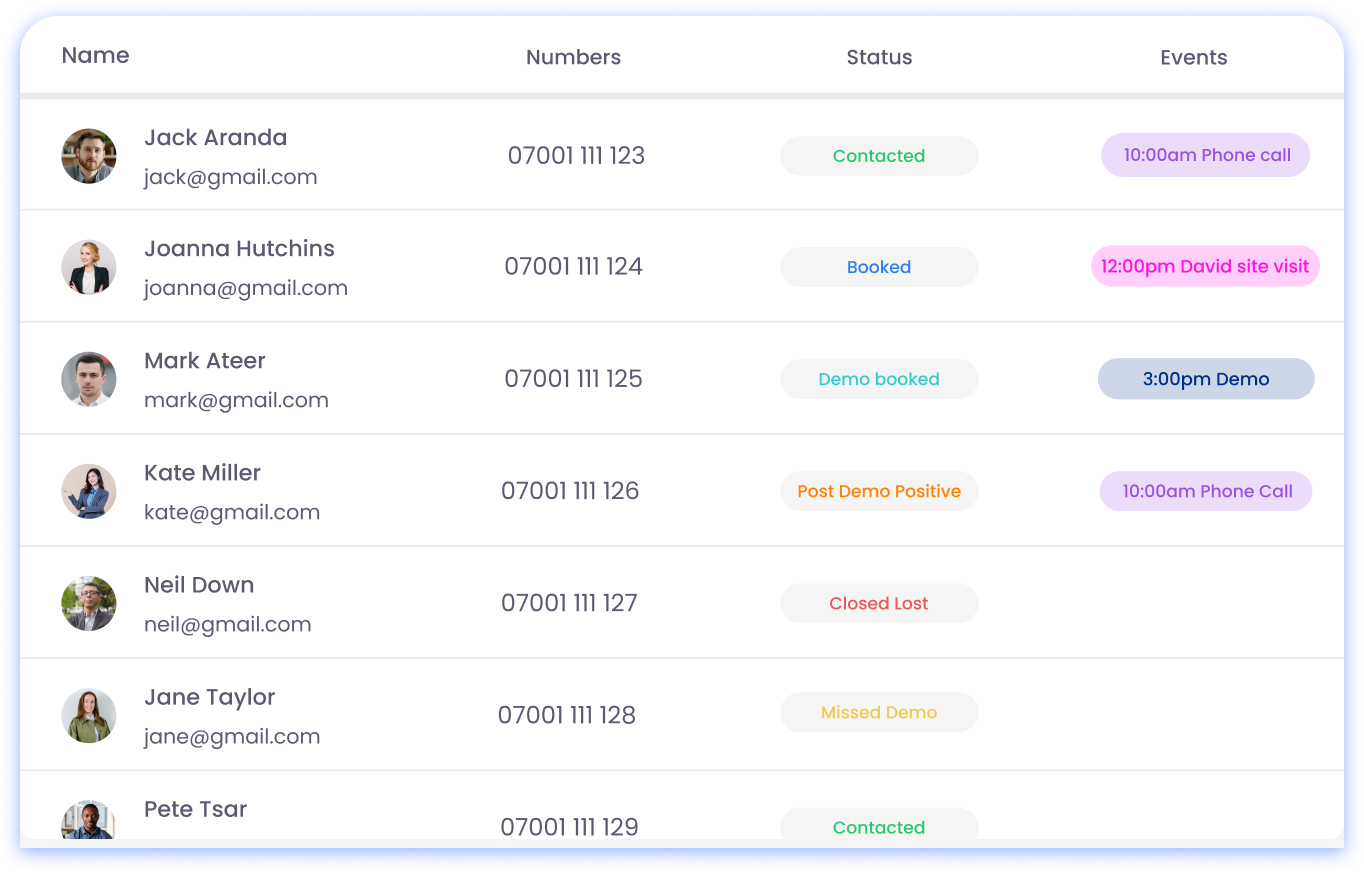The height and width of the screenshot is (872, 1364).
Task: Select Jane Taylor's profile picture
Action: click(x=89, y=716)
